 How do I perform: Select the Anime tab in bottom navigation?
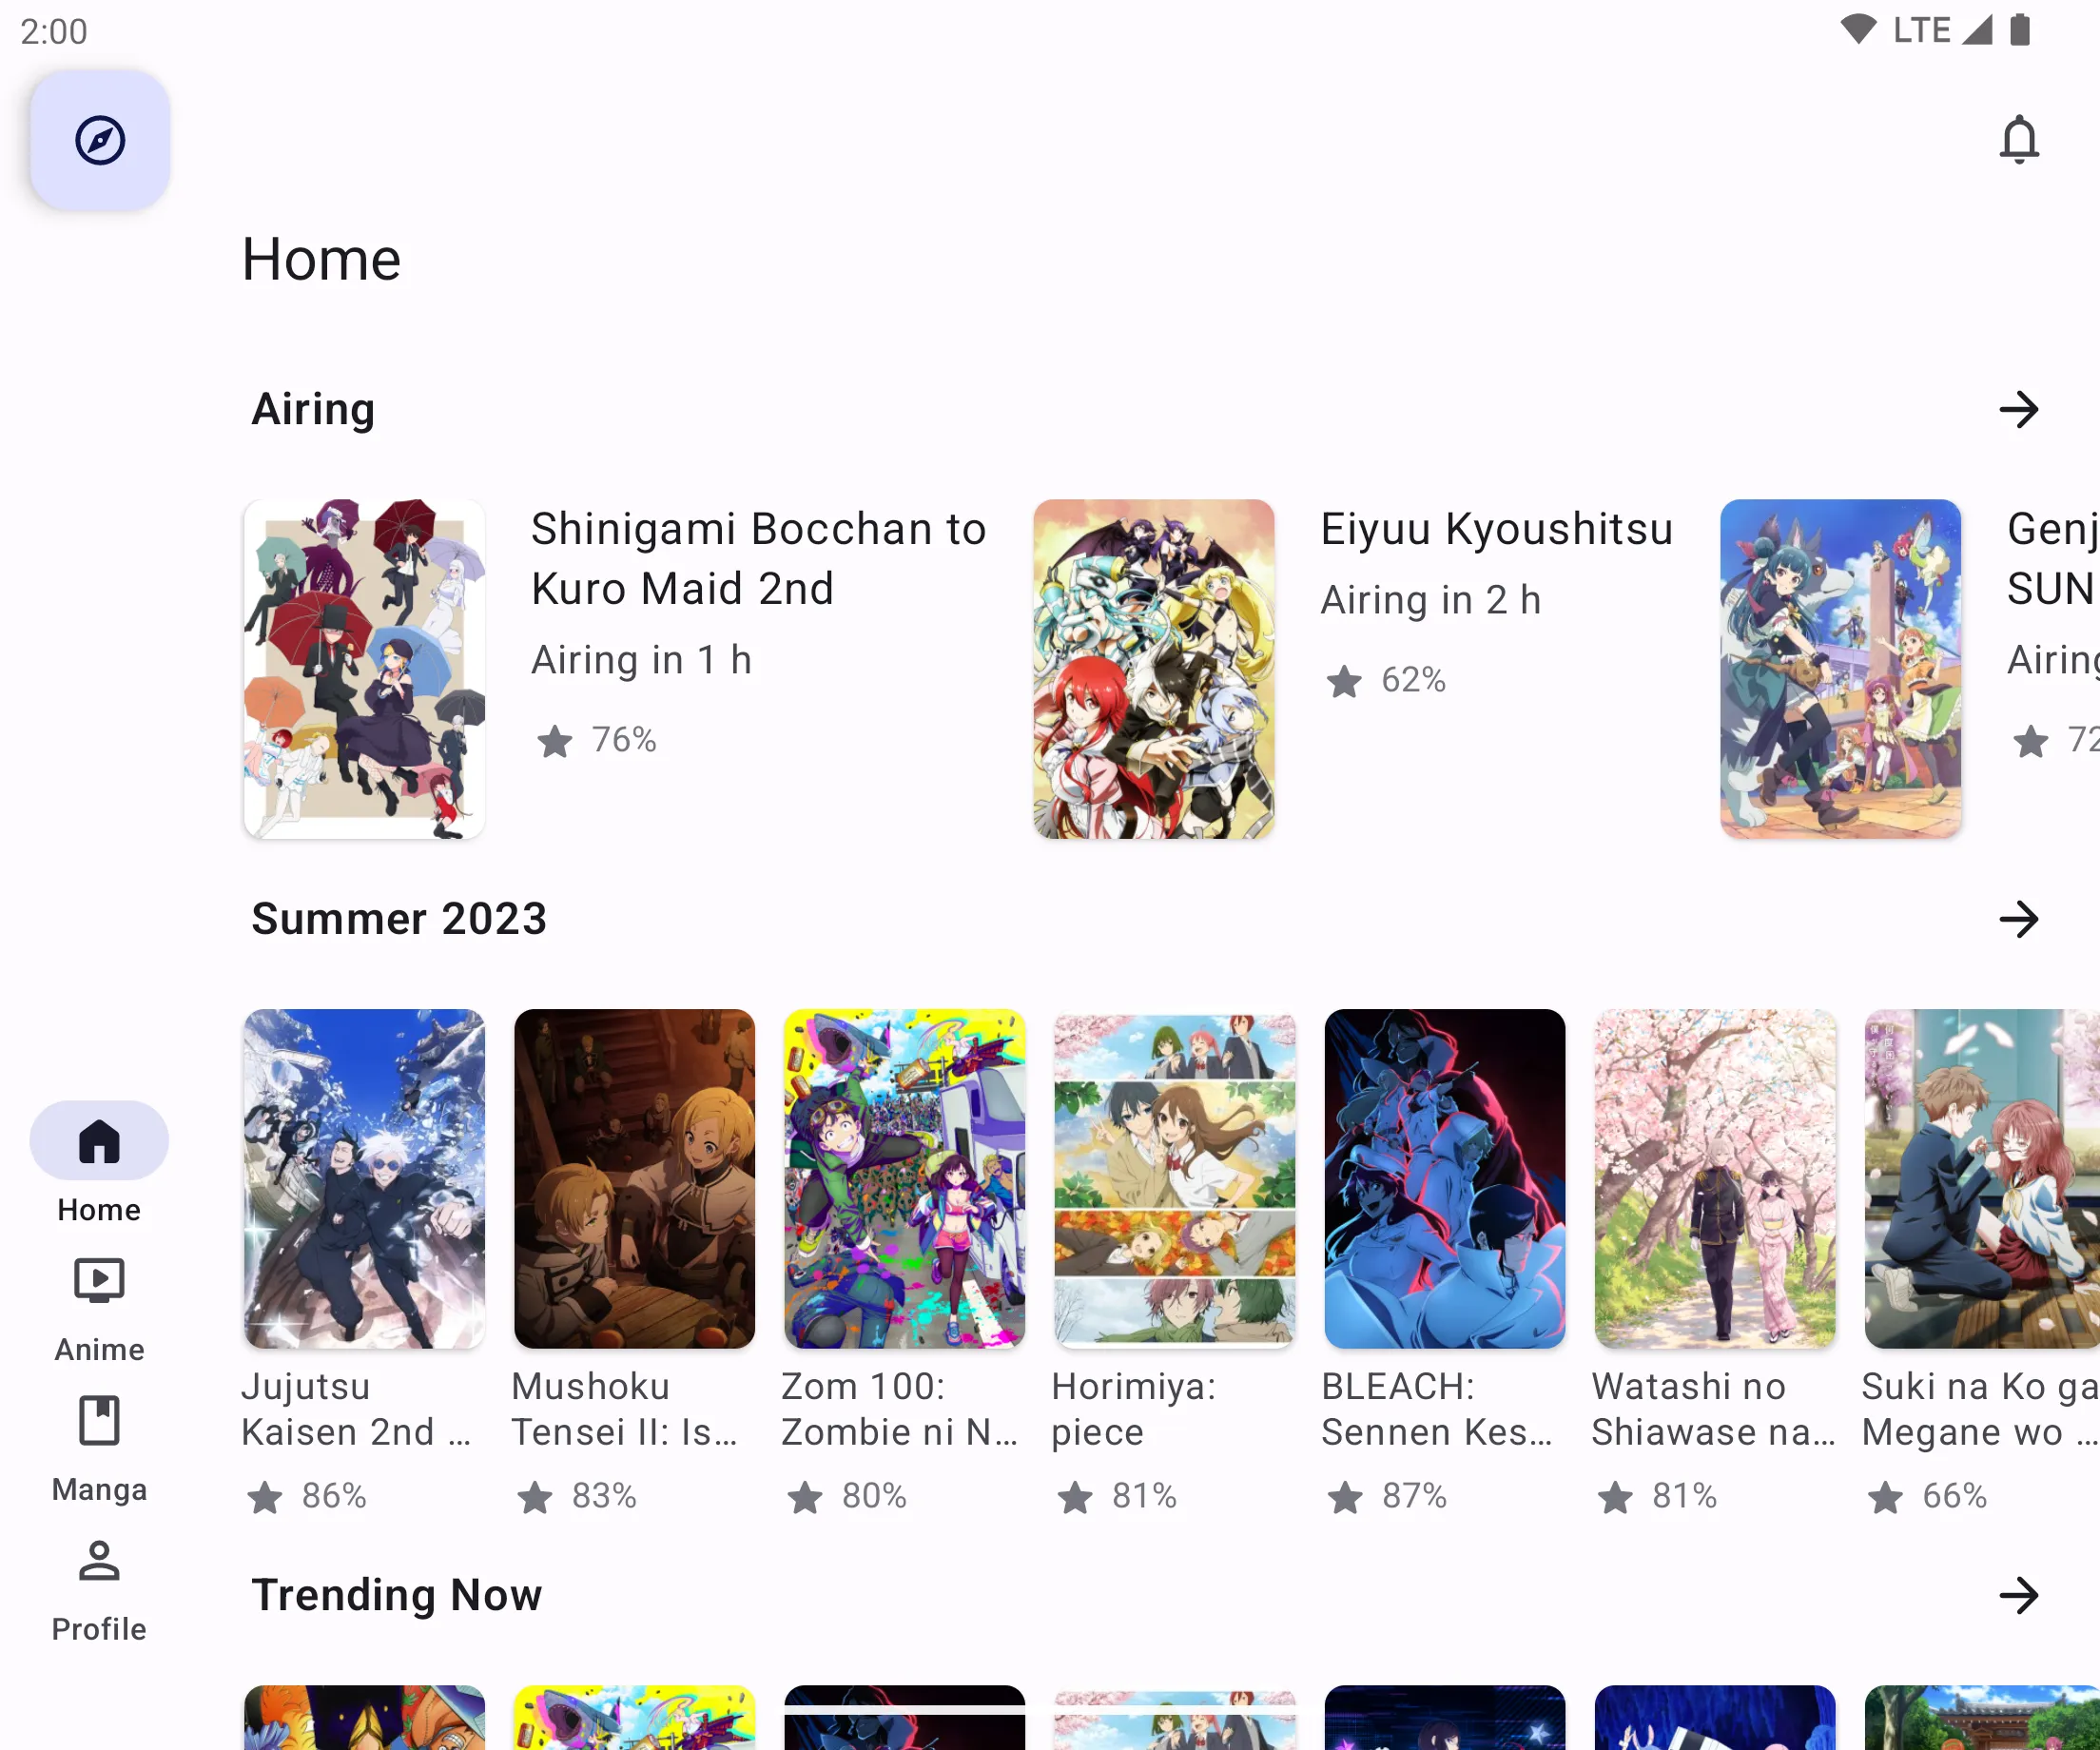coord(100,1307)
